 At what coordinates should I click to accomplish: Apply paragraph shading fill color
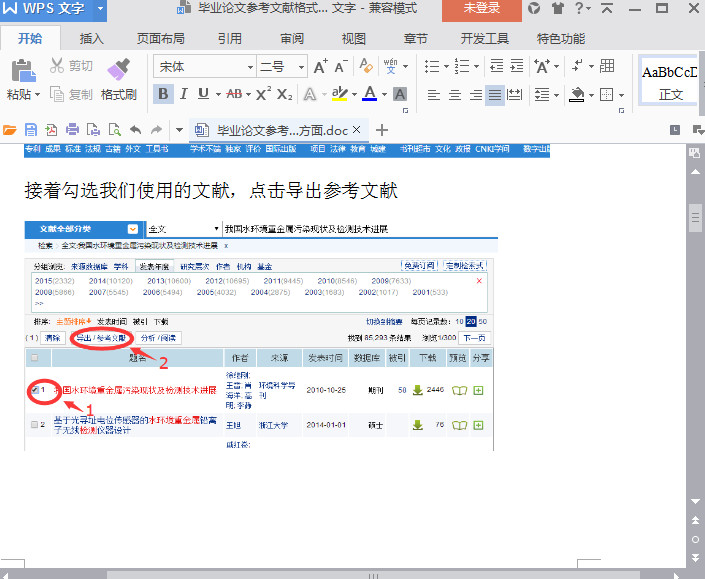point(577,94)
